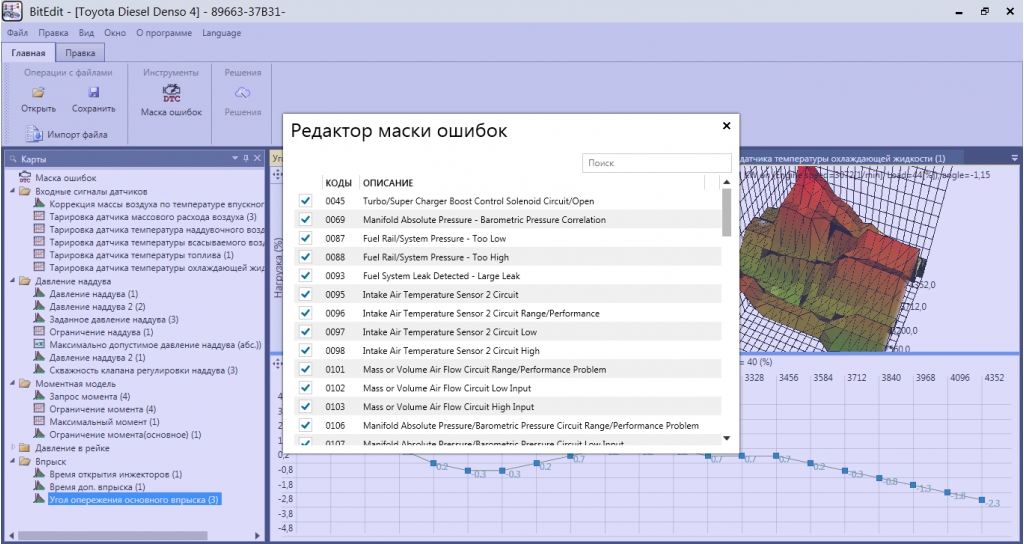
Task: Collapse the Входные сигналы датчиков folder
Action: point(13,191)
